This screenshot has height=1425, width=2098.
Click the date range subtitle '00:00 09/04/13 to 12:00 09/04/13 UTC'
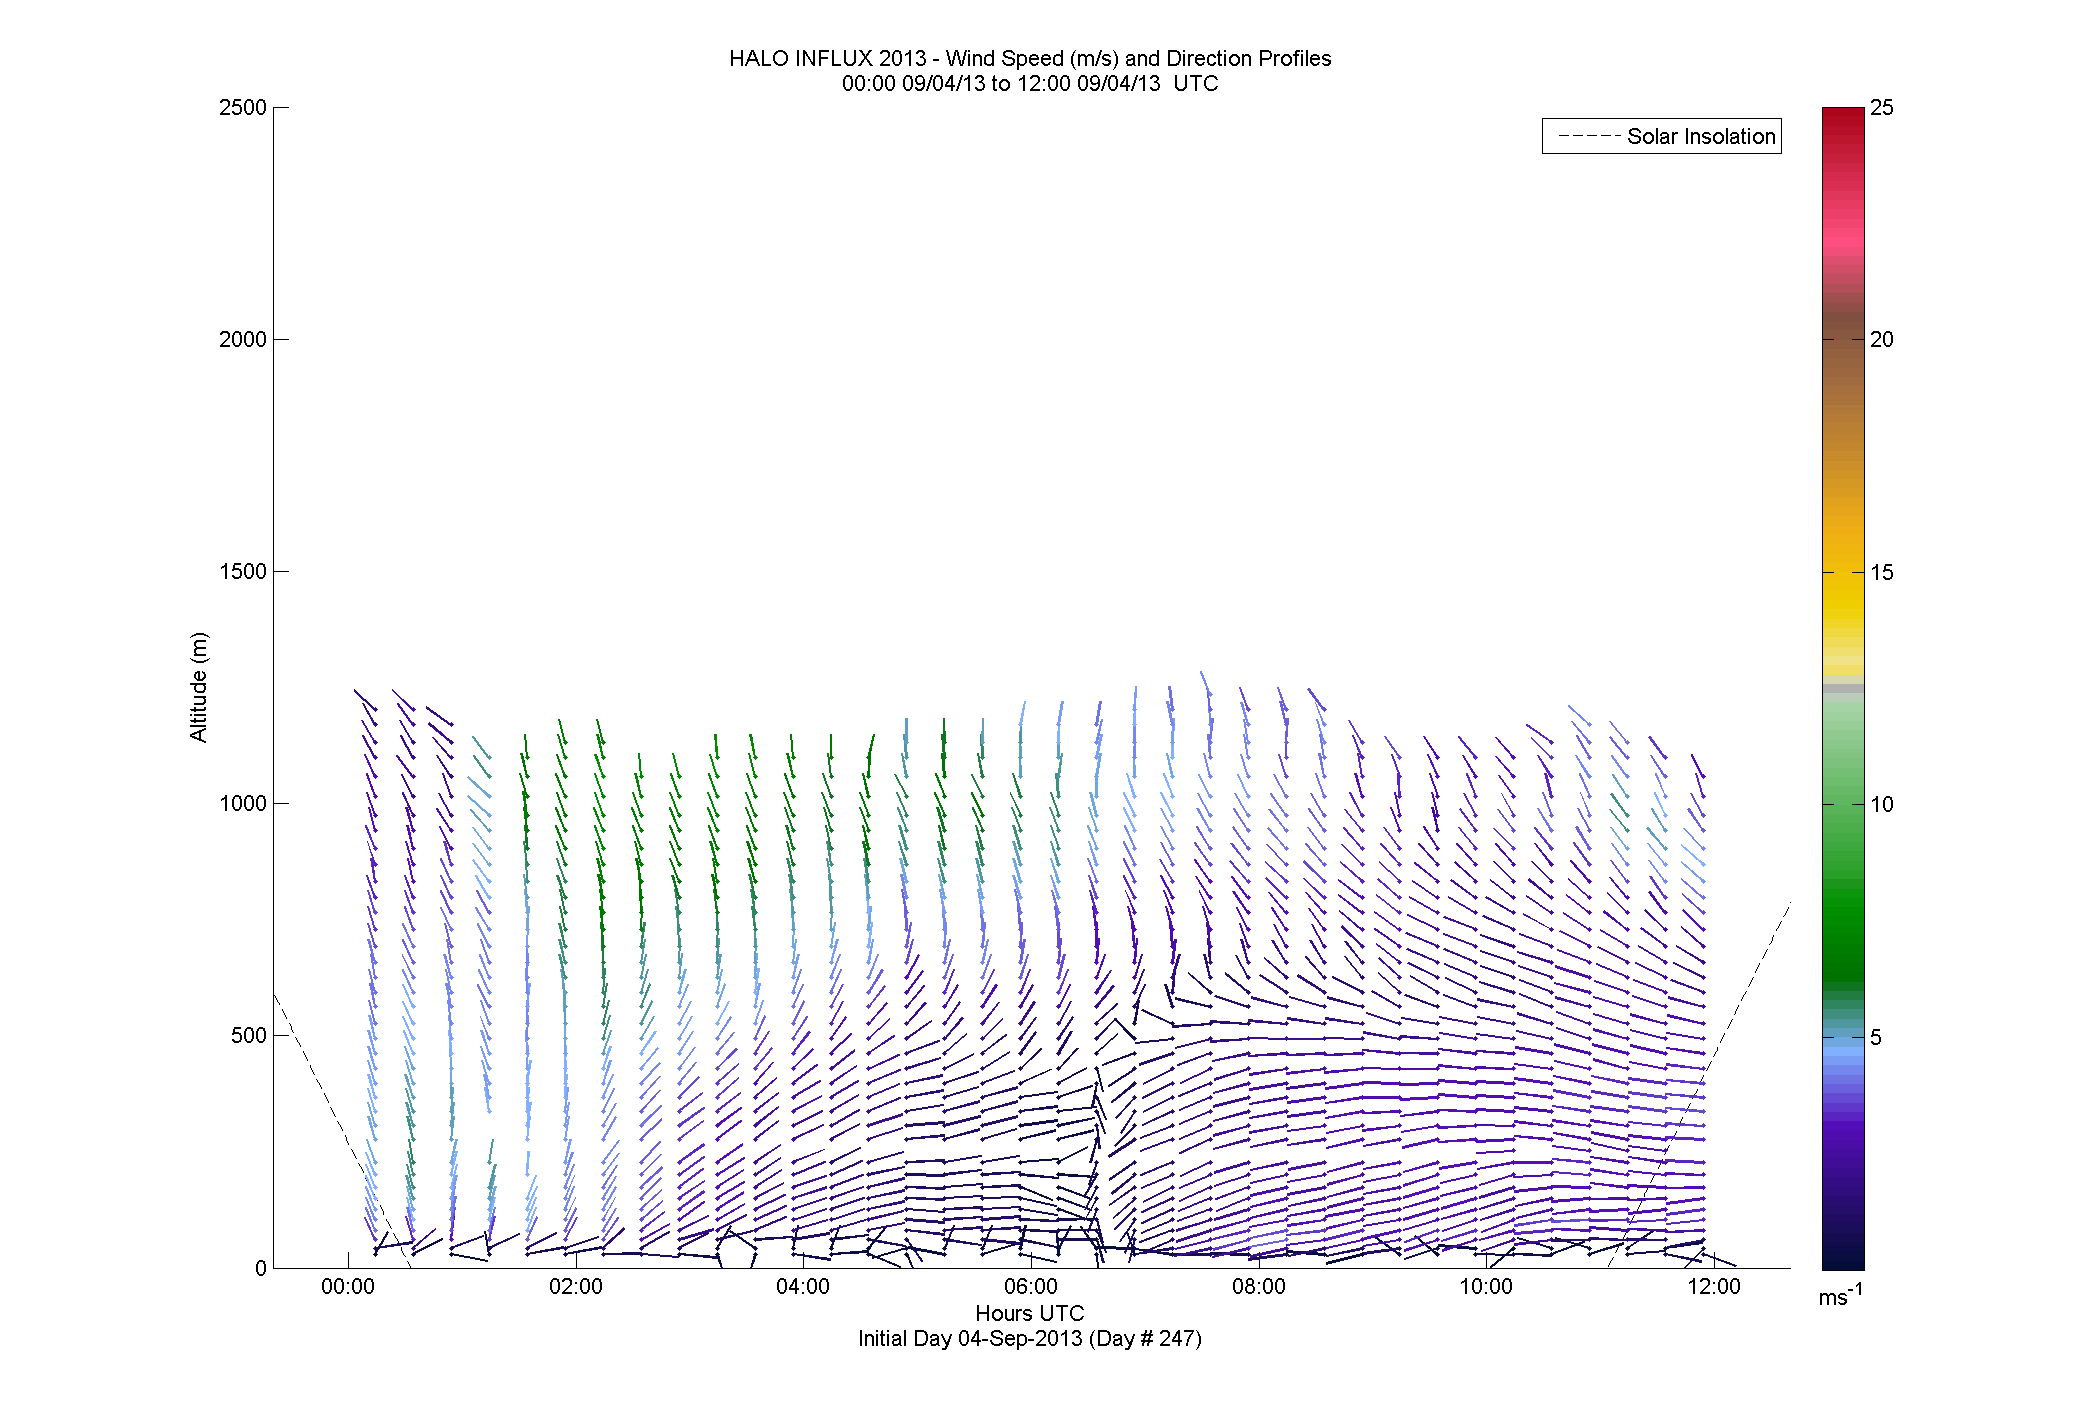1030,83
